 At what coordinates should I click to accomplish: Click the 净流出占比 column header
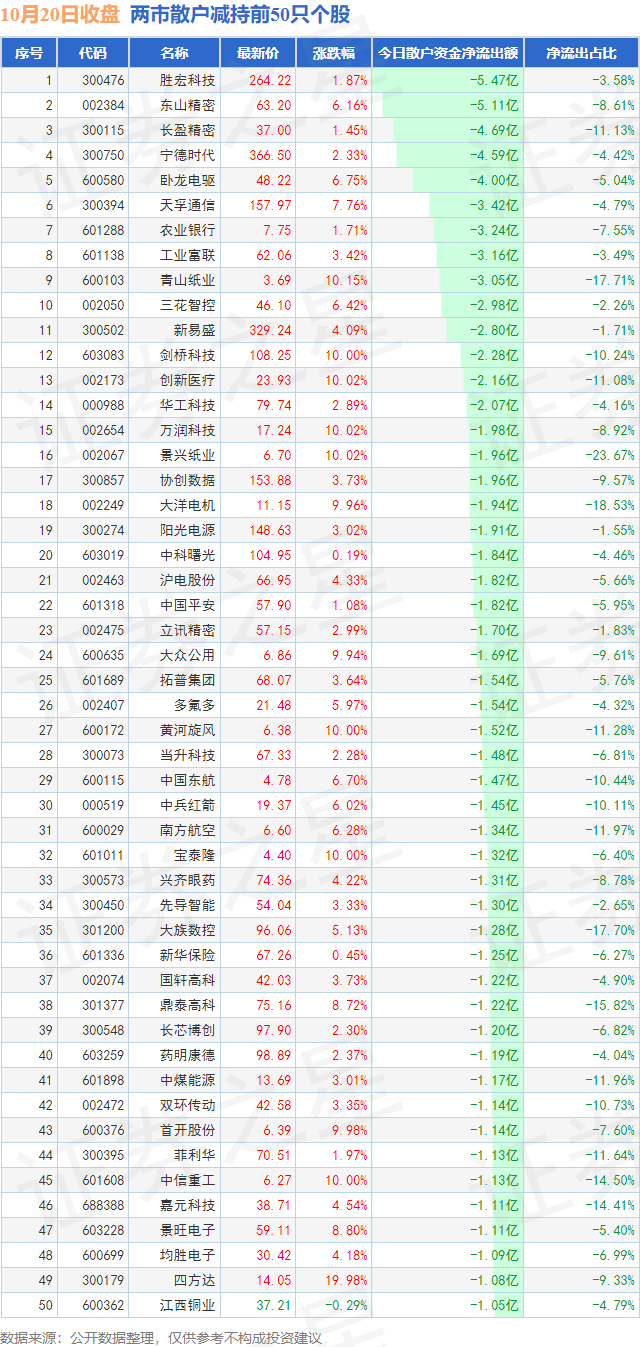[582, 53]
